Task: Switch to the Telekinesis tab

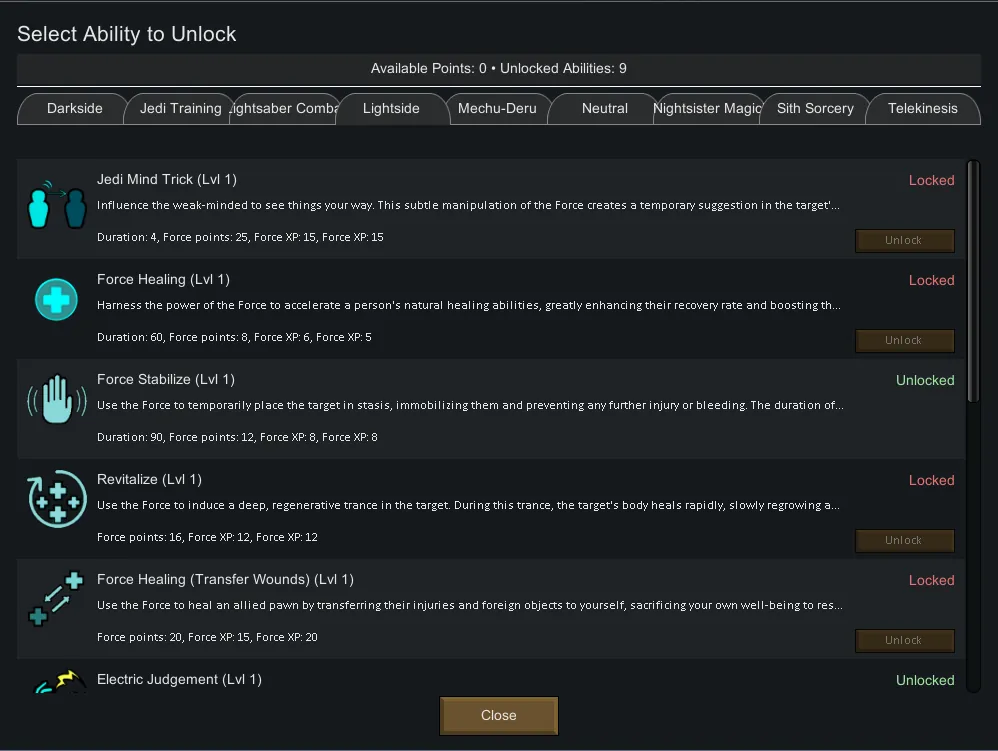Action: point(922,109)
